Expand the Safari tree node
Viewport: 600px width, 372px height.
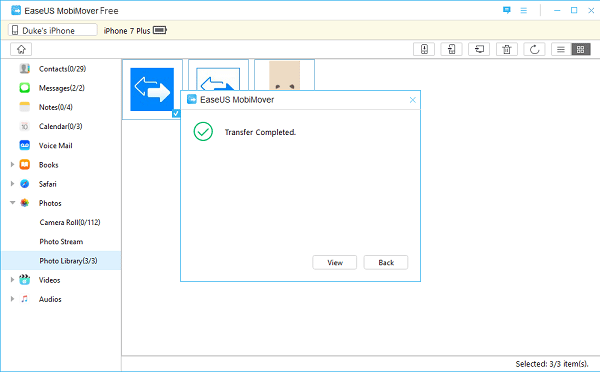click(x=12, y=184)
